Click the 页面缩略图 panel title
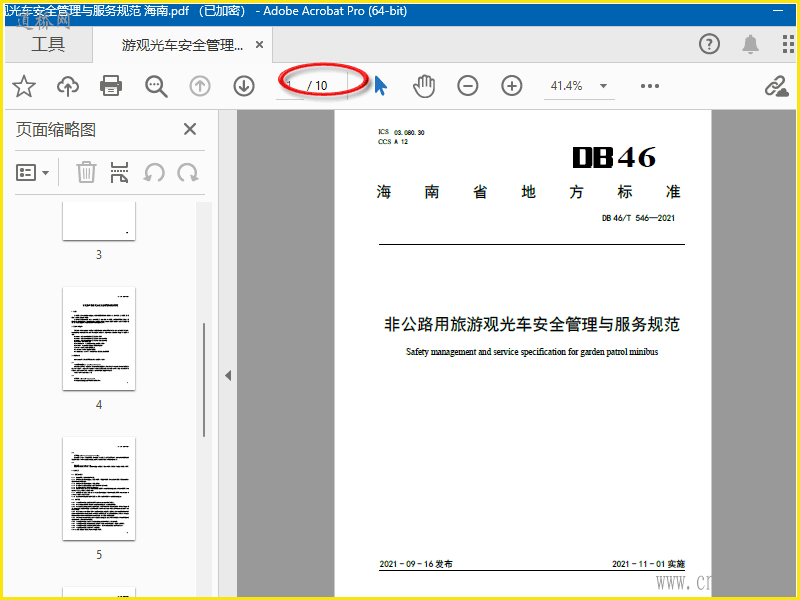This screenshot has height=600, width=800. (x=56, y=130)
